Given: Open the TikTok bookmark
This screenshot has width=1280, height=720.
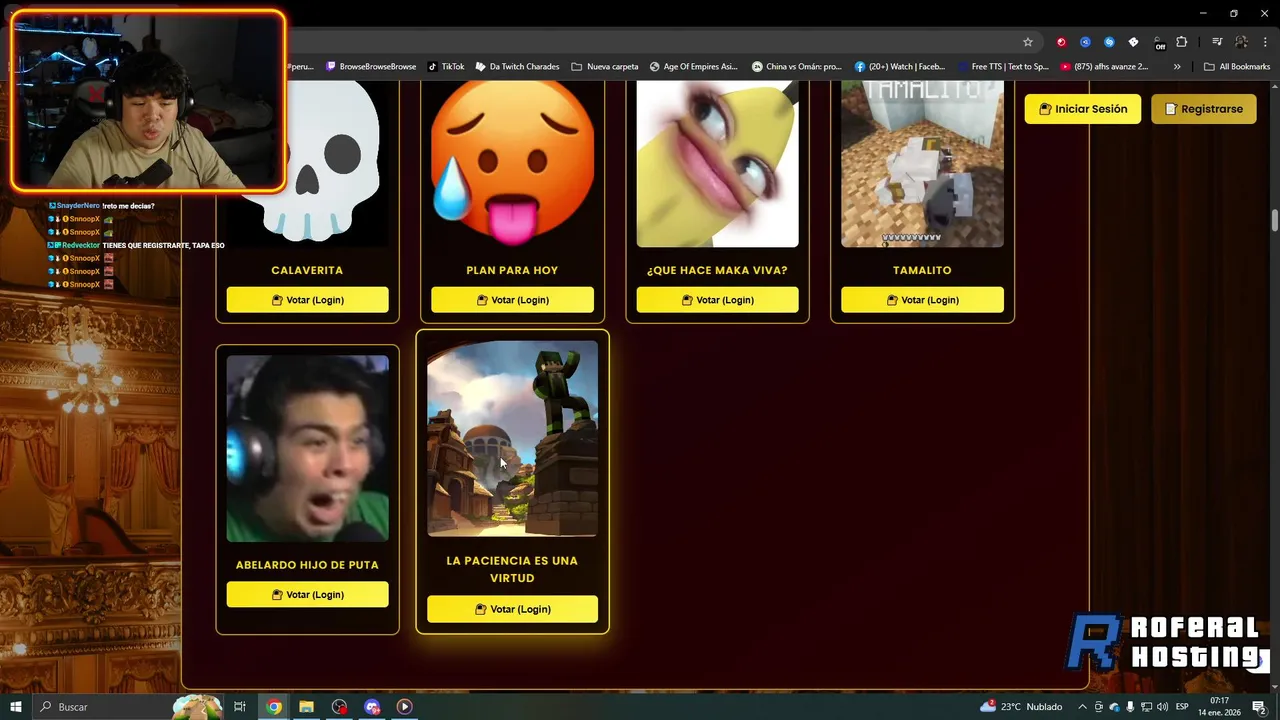Looking at the screenshot, I should pos(446,67).
